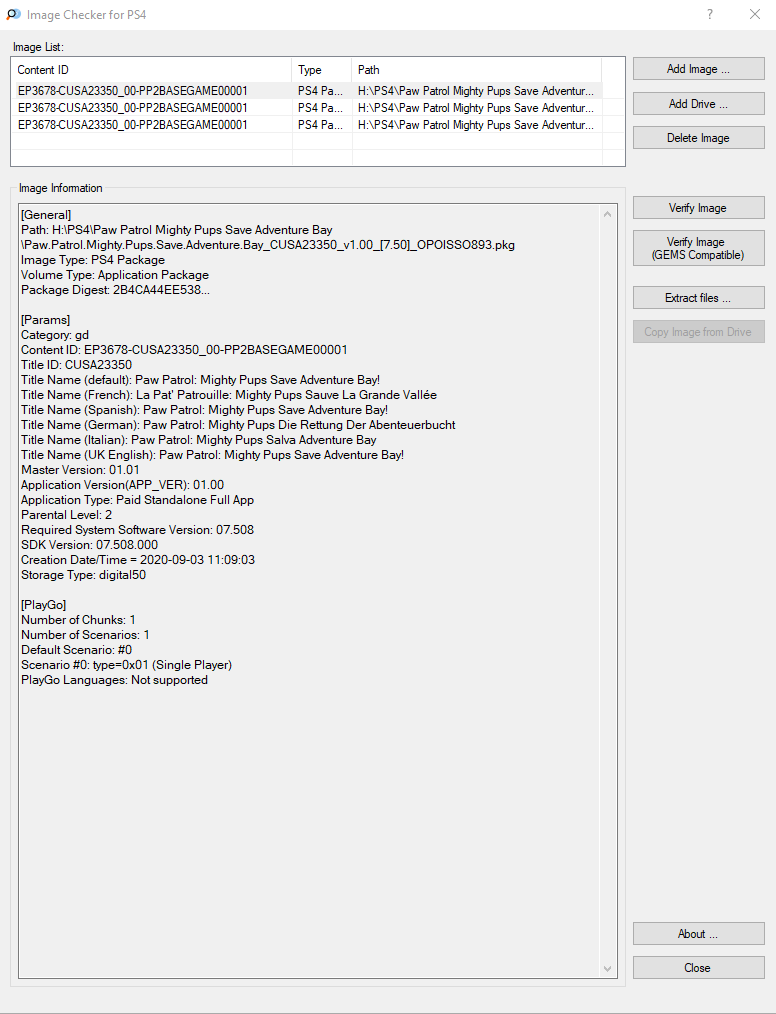Click the Creation Date/Time line
The width and height of the screenshot is (776, 1014).
pyautogui.click(x=138, y=559)
